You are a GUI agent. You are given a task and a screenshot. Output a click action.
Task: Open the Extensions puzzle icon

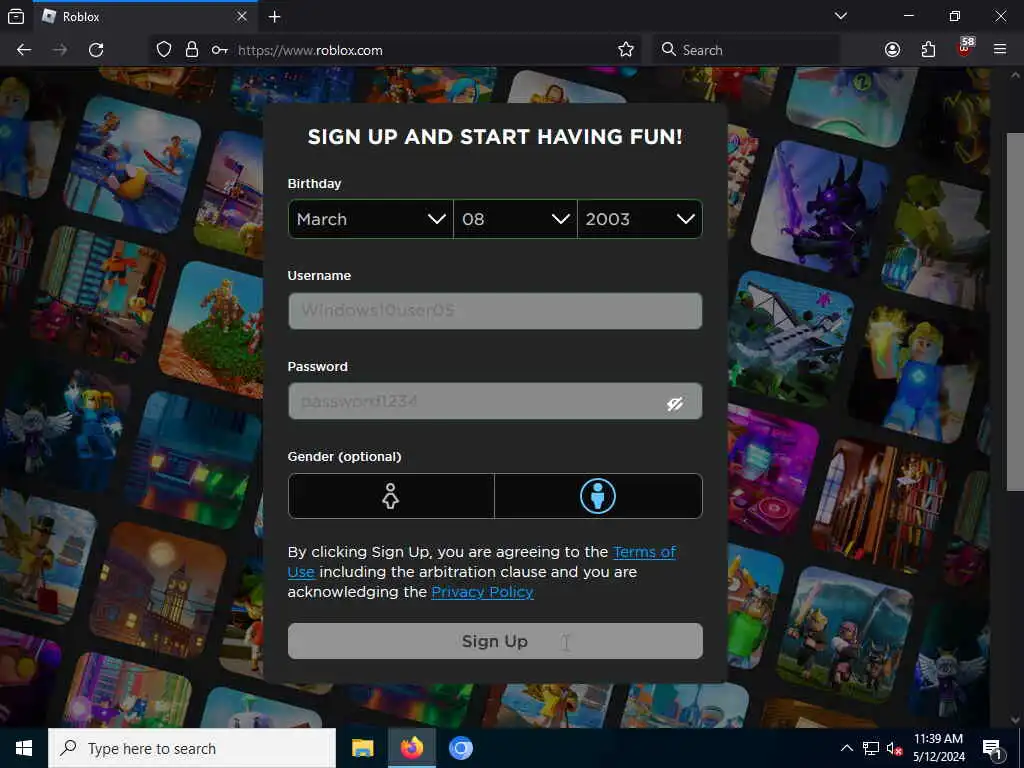(x=928, y=50)
